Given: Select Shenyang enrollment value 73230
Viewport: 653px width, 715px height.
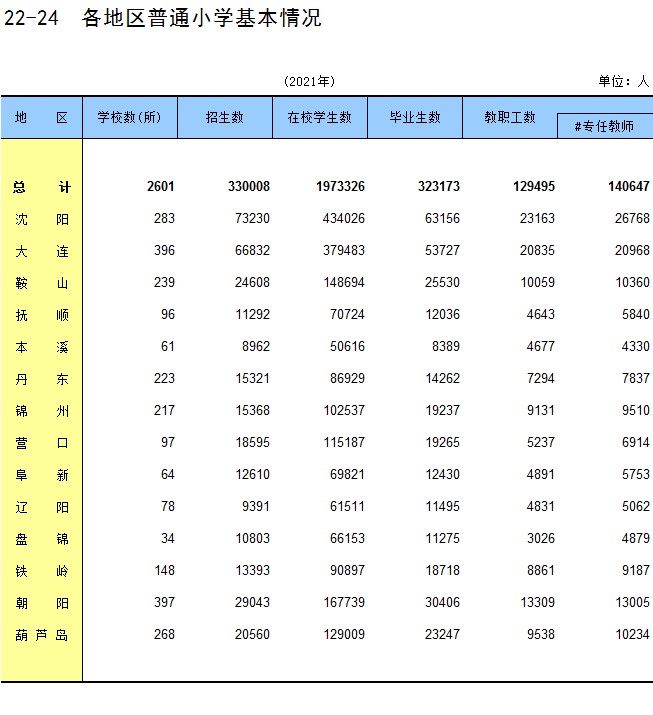Looking at the screenshot, I should point(252,218).
